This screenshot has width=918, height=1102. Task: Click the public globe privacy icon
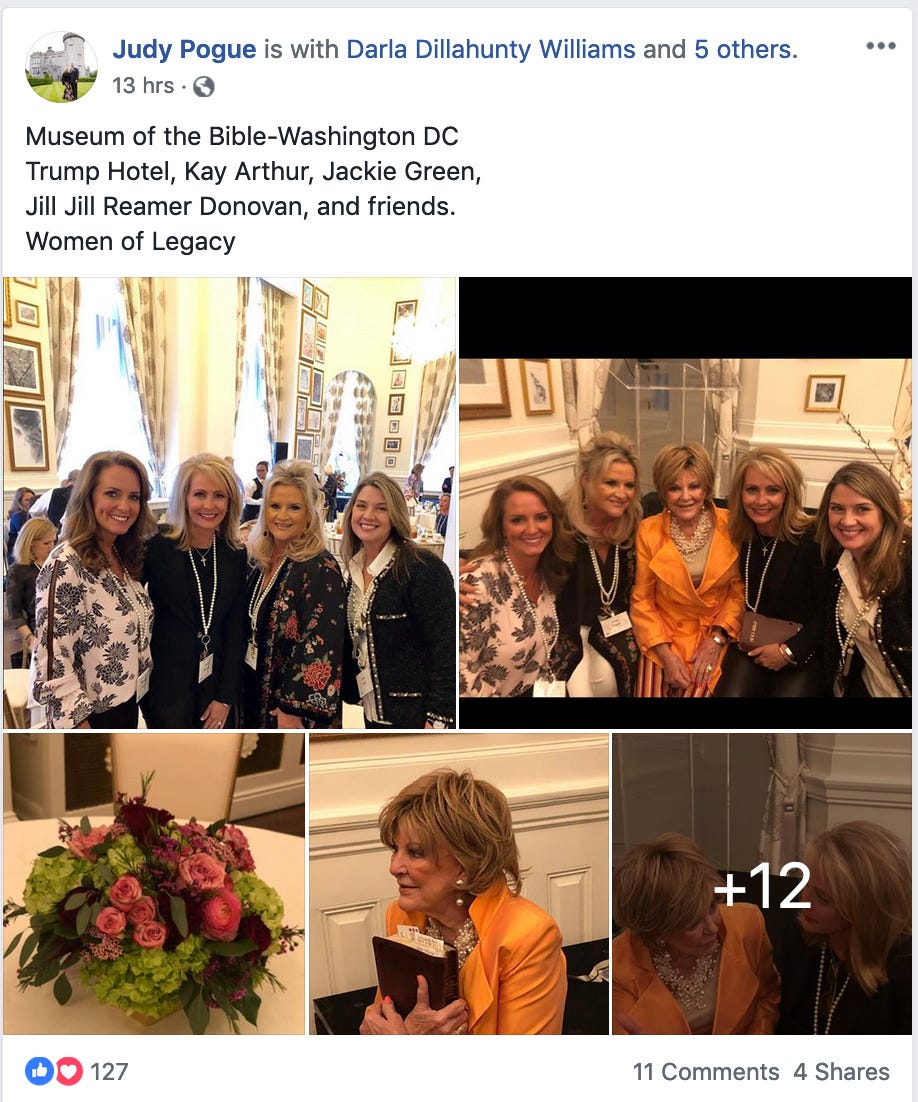coord(204,86)
